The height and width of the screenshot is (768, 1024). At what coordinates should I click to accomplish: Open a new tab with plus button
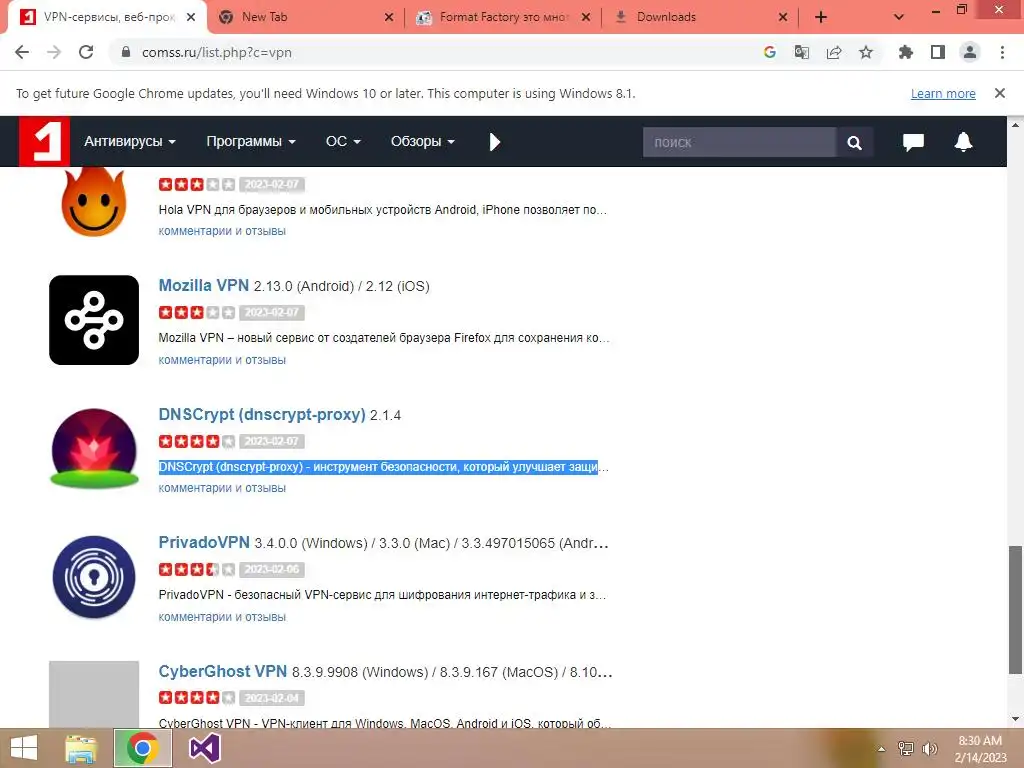(821, 17)
